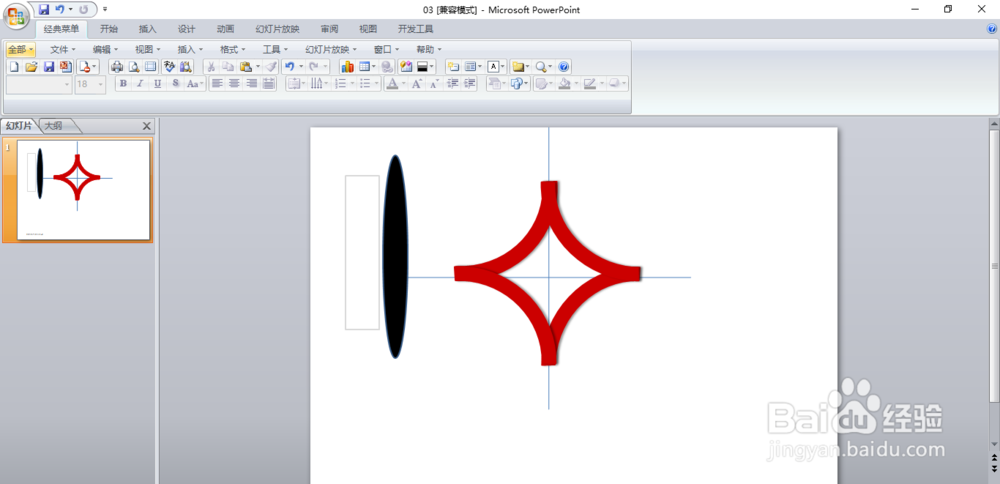Image resolution: width=1000 pixels, height=484 pixels.
Task: Open the numbered list dropdown arrow
Action: click(x=352, y=84)
